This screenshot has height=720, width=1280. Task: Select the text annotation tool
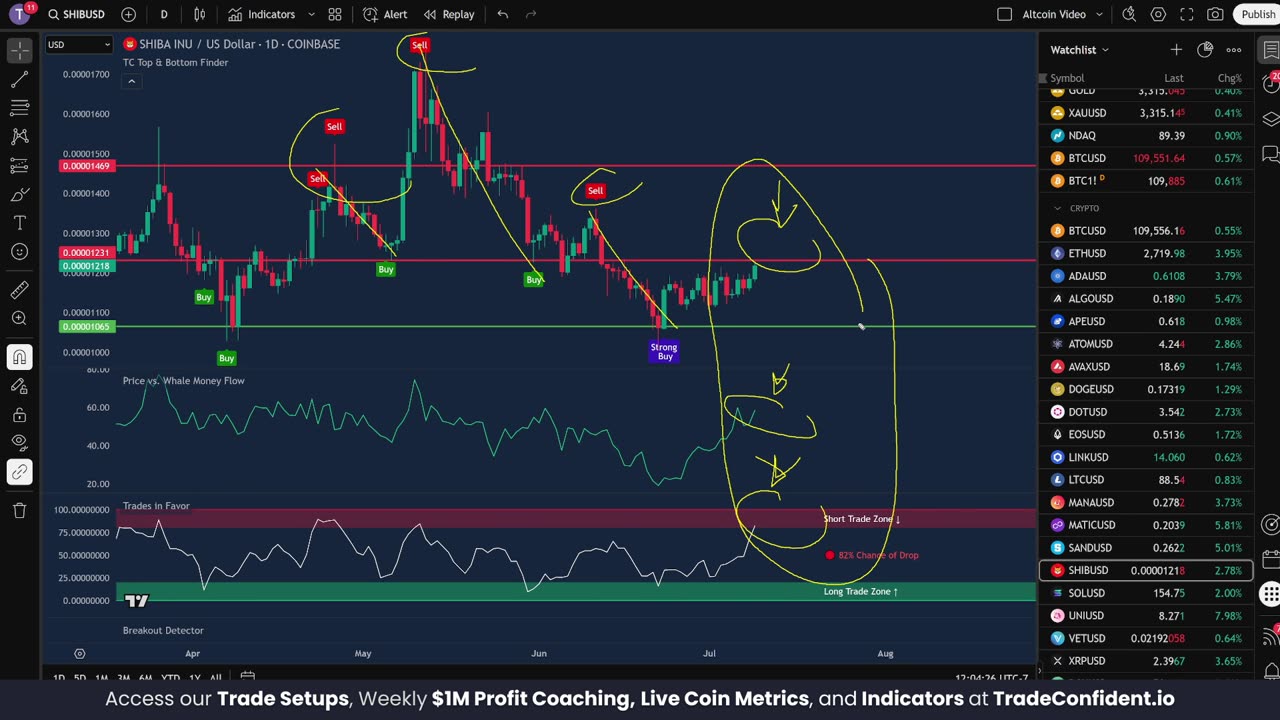tap(20, 222)
